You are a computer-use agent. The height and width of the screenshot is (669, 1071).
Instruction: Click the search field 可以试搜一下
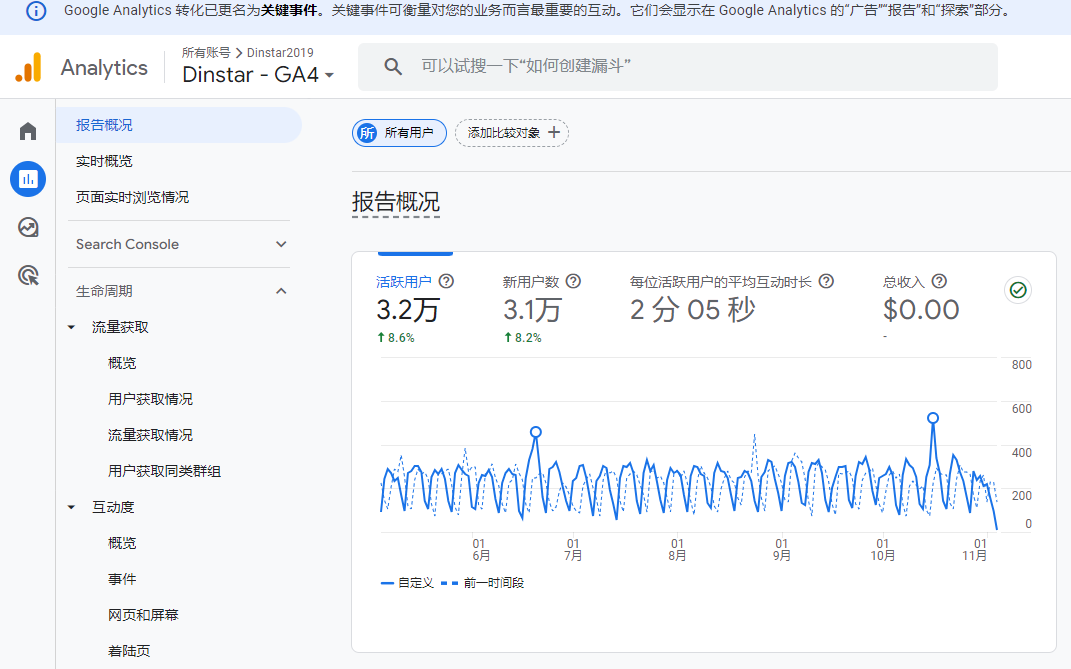pyautogui.click(x=678, y=66)
